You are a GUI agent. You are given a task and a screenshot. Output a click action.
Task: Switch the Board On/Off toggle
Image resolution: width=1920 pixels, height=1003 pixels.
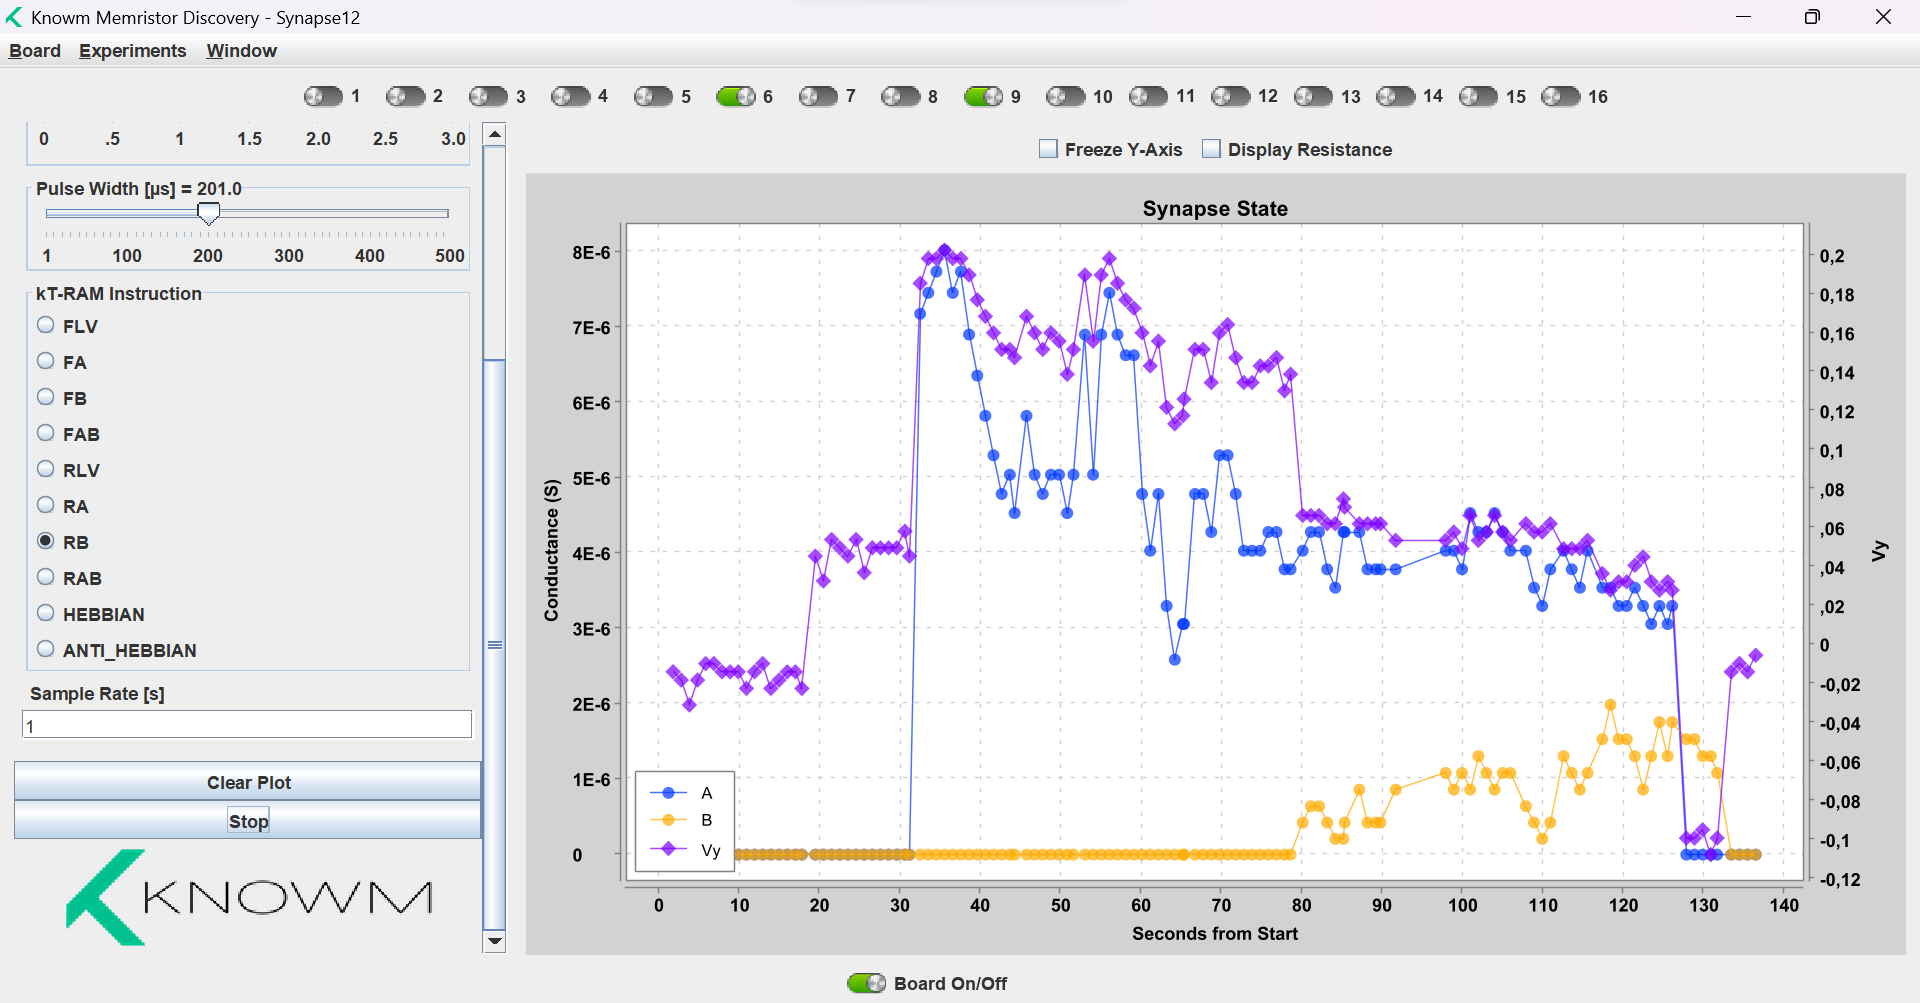coord(866,983)
